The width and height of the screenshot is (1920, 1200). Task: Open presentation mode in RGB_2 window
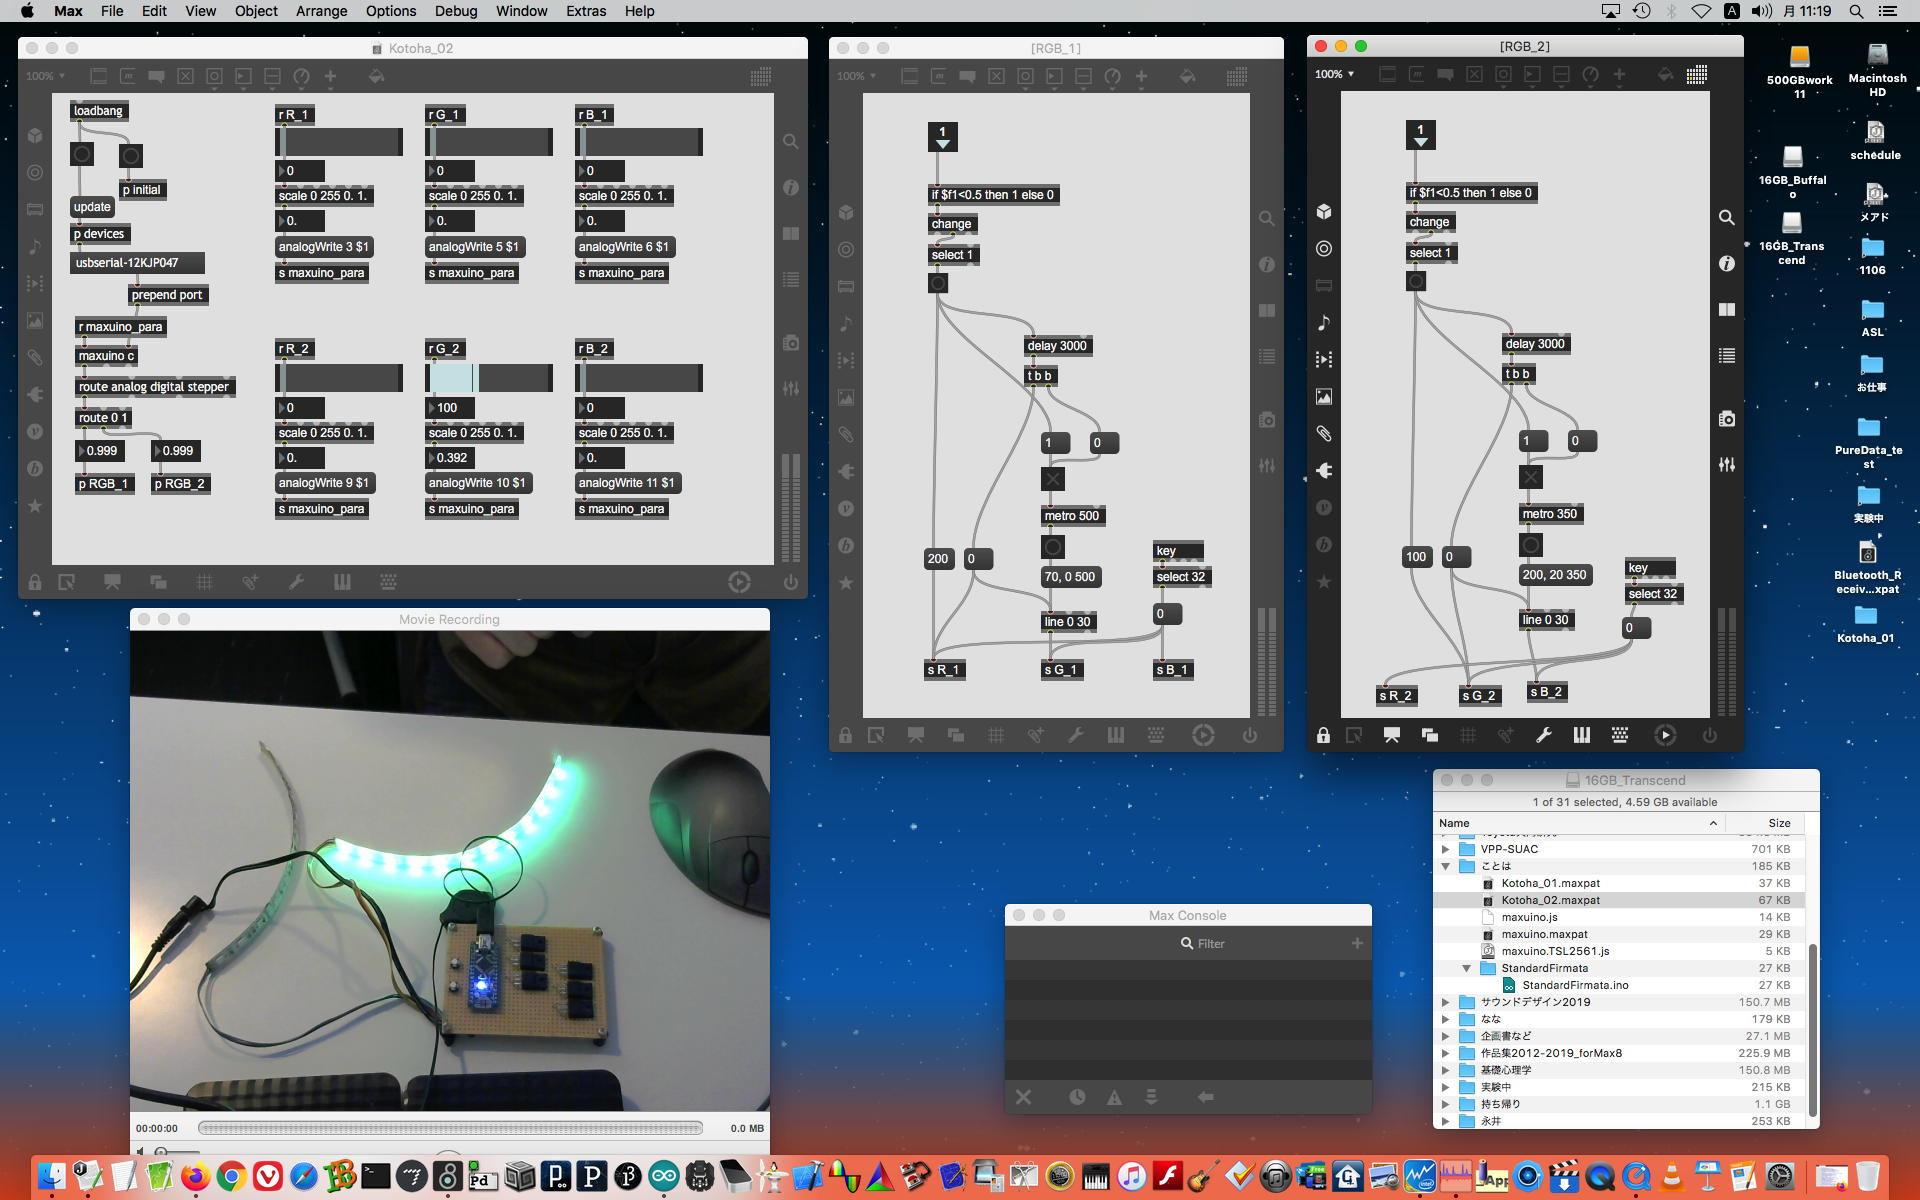(x=1391, y=735)
